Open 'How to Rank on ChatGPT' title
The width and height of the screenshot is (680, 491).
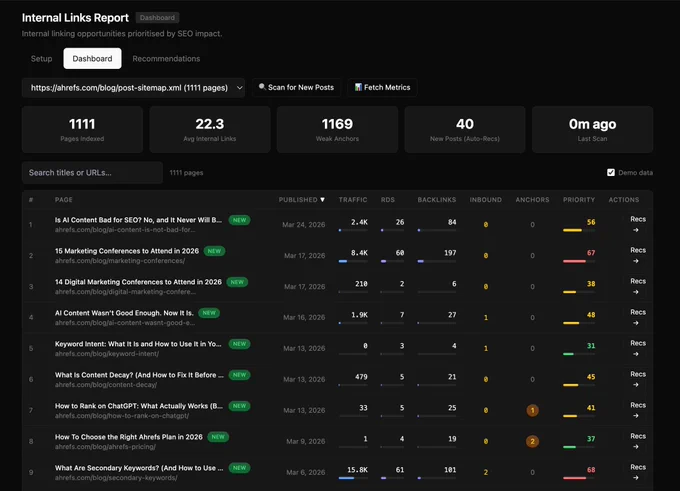139,406
